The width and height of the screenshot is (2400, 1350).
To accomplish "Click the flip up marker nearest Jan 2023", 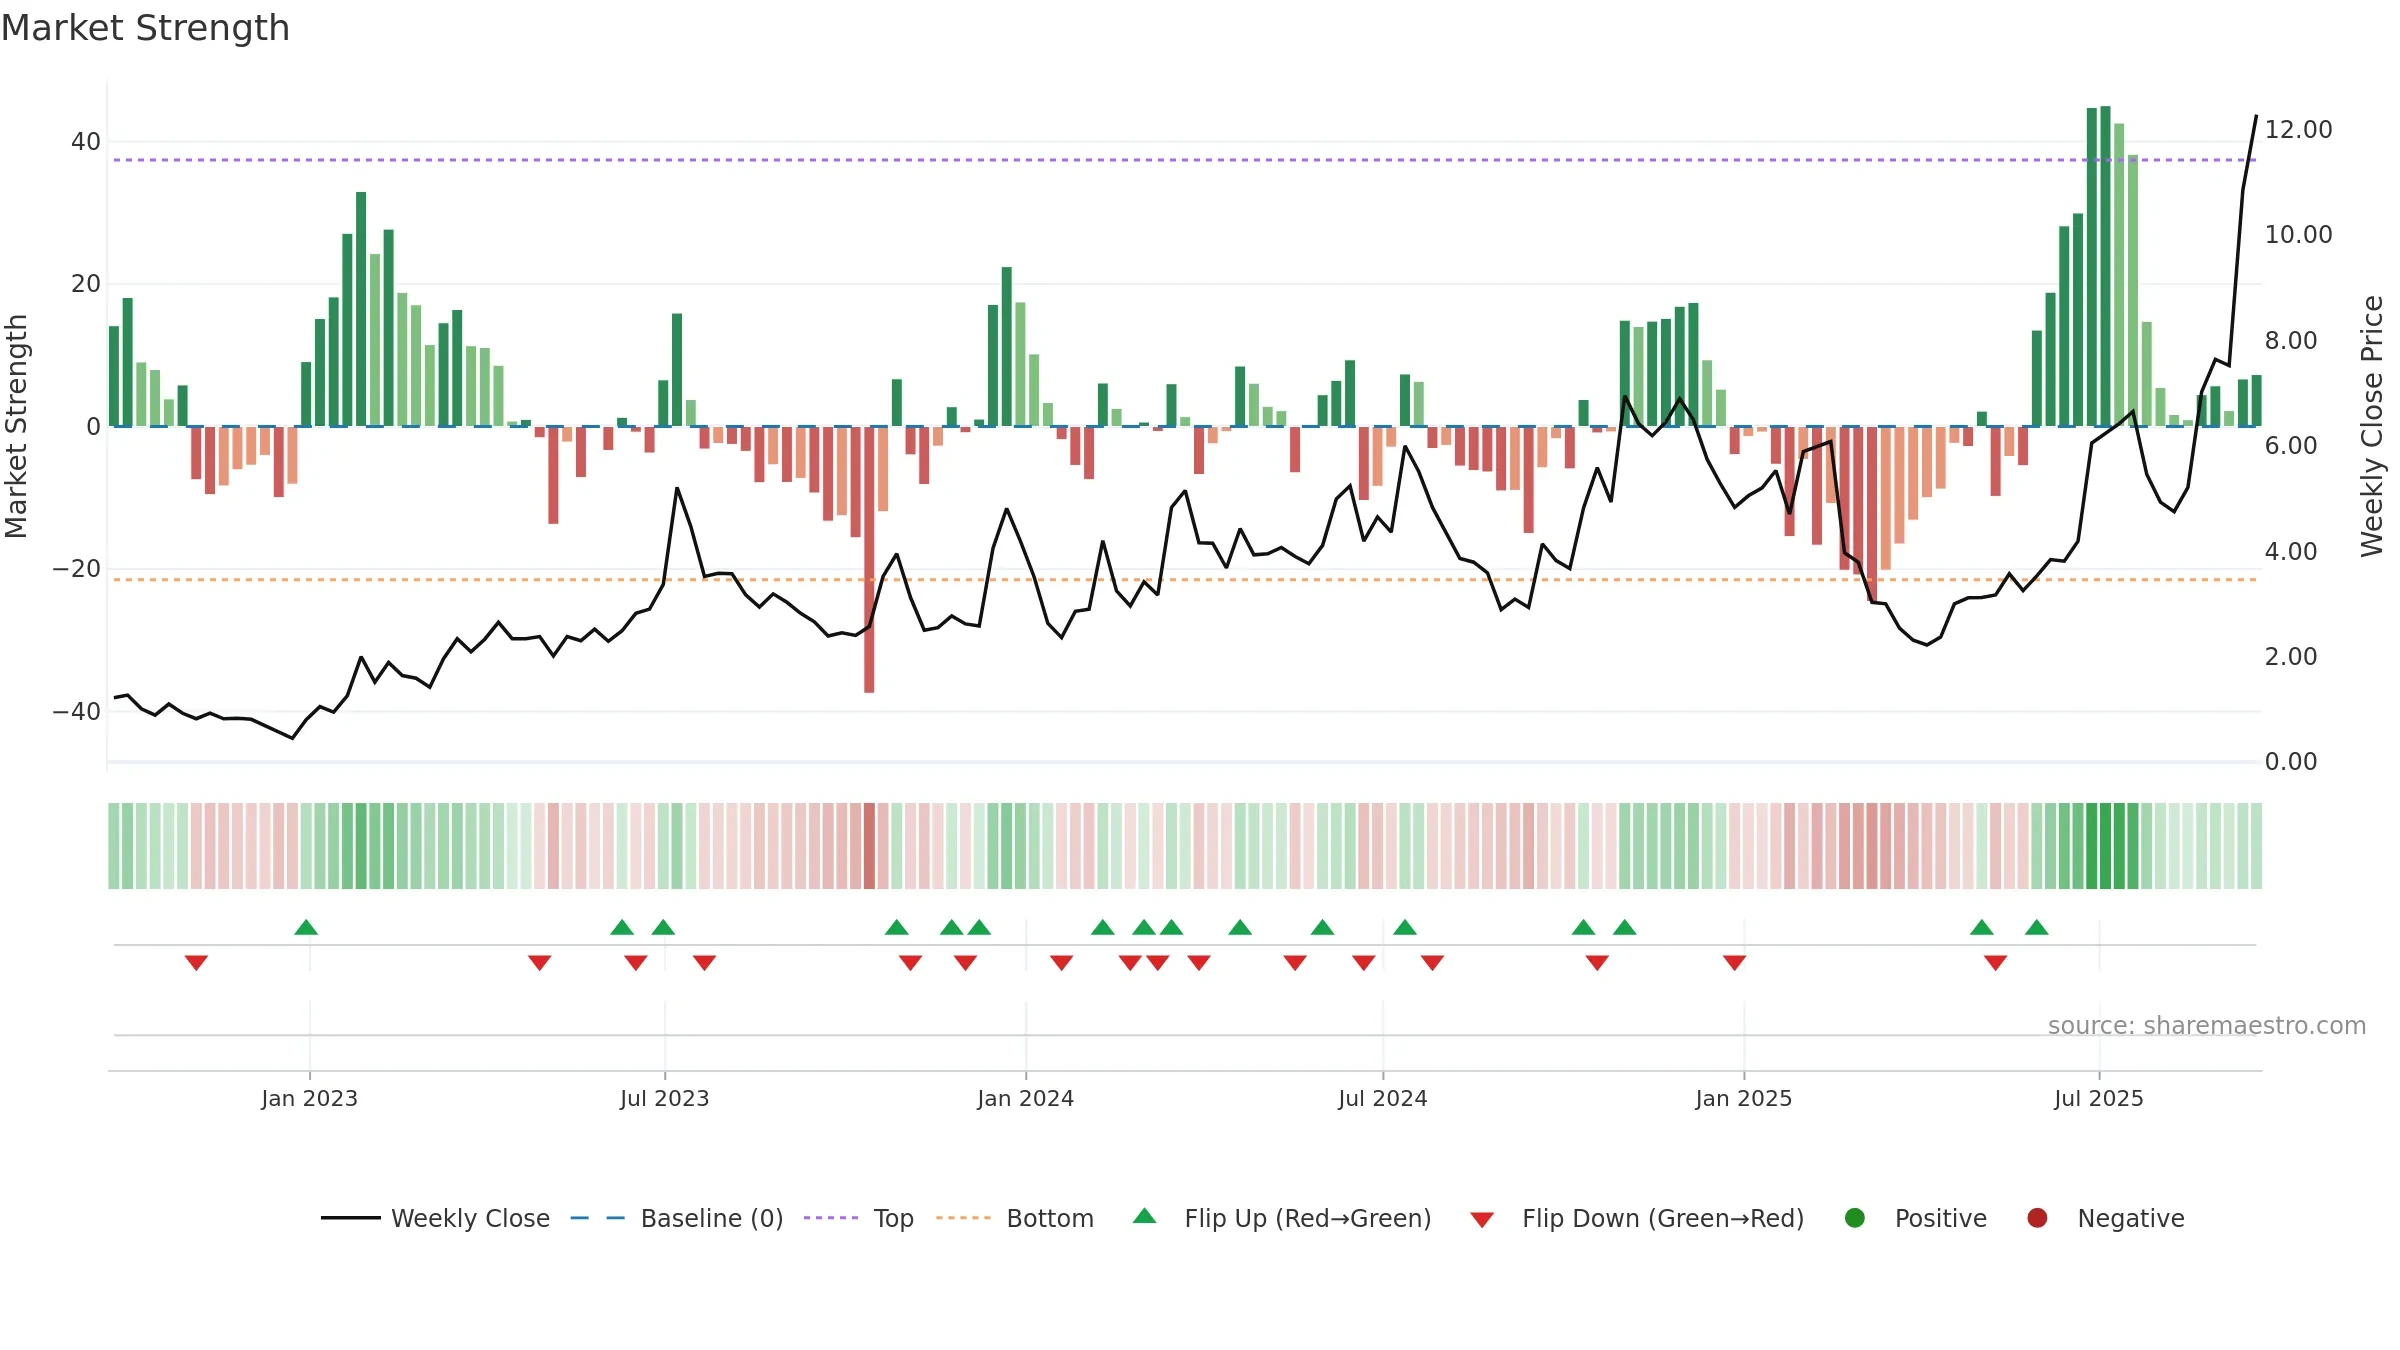I will click(x=306, y=927).
